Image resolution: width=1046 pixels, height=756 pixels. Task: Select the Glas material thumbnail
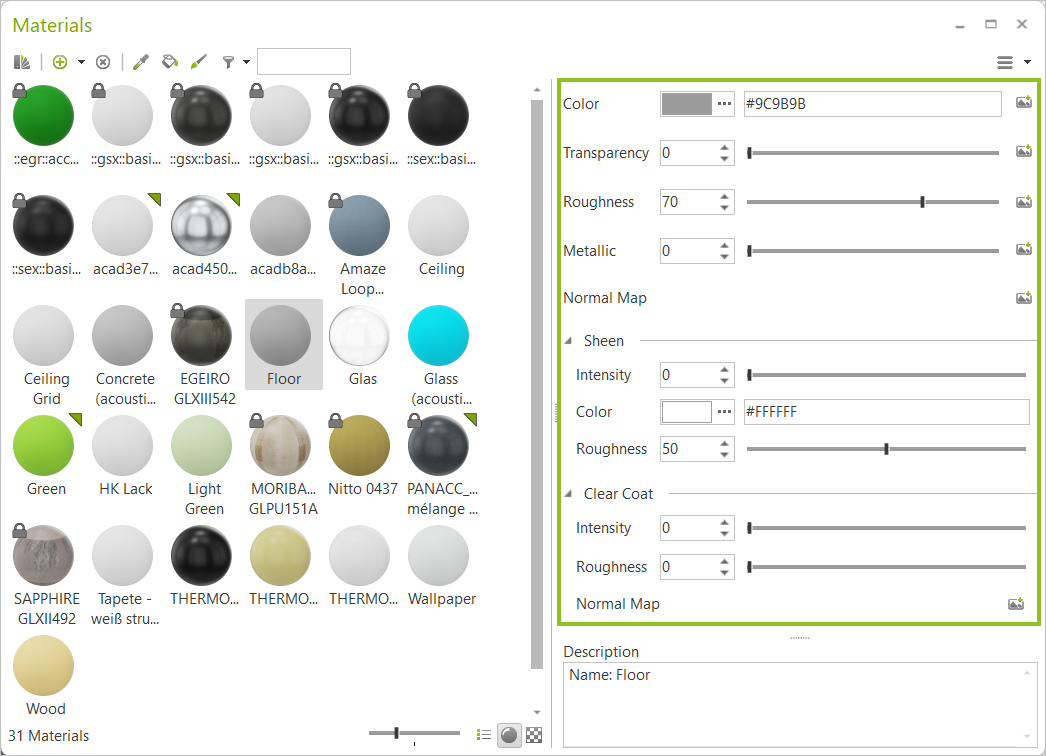point(360,335)
